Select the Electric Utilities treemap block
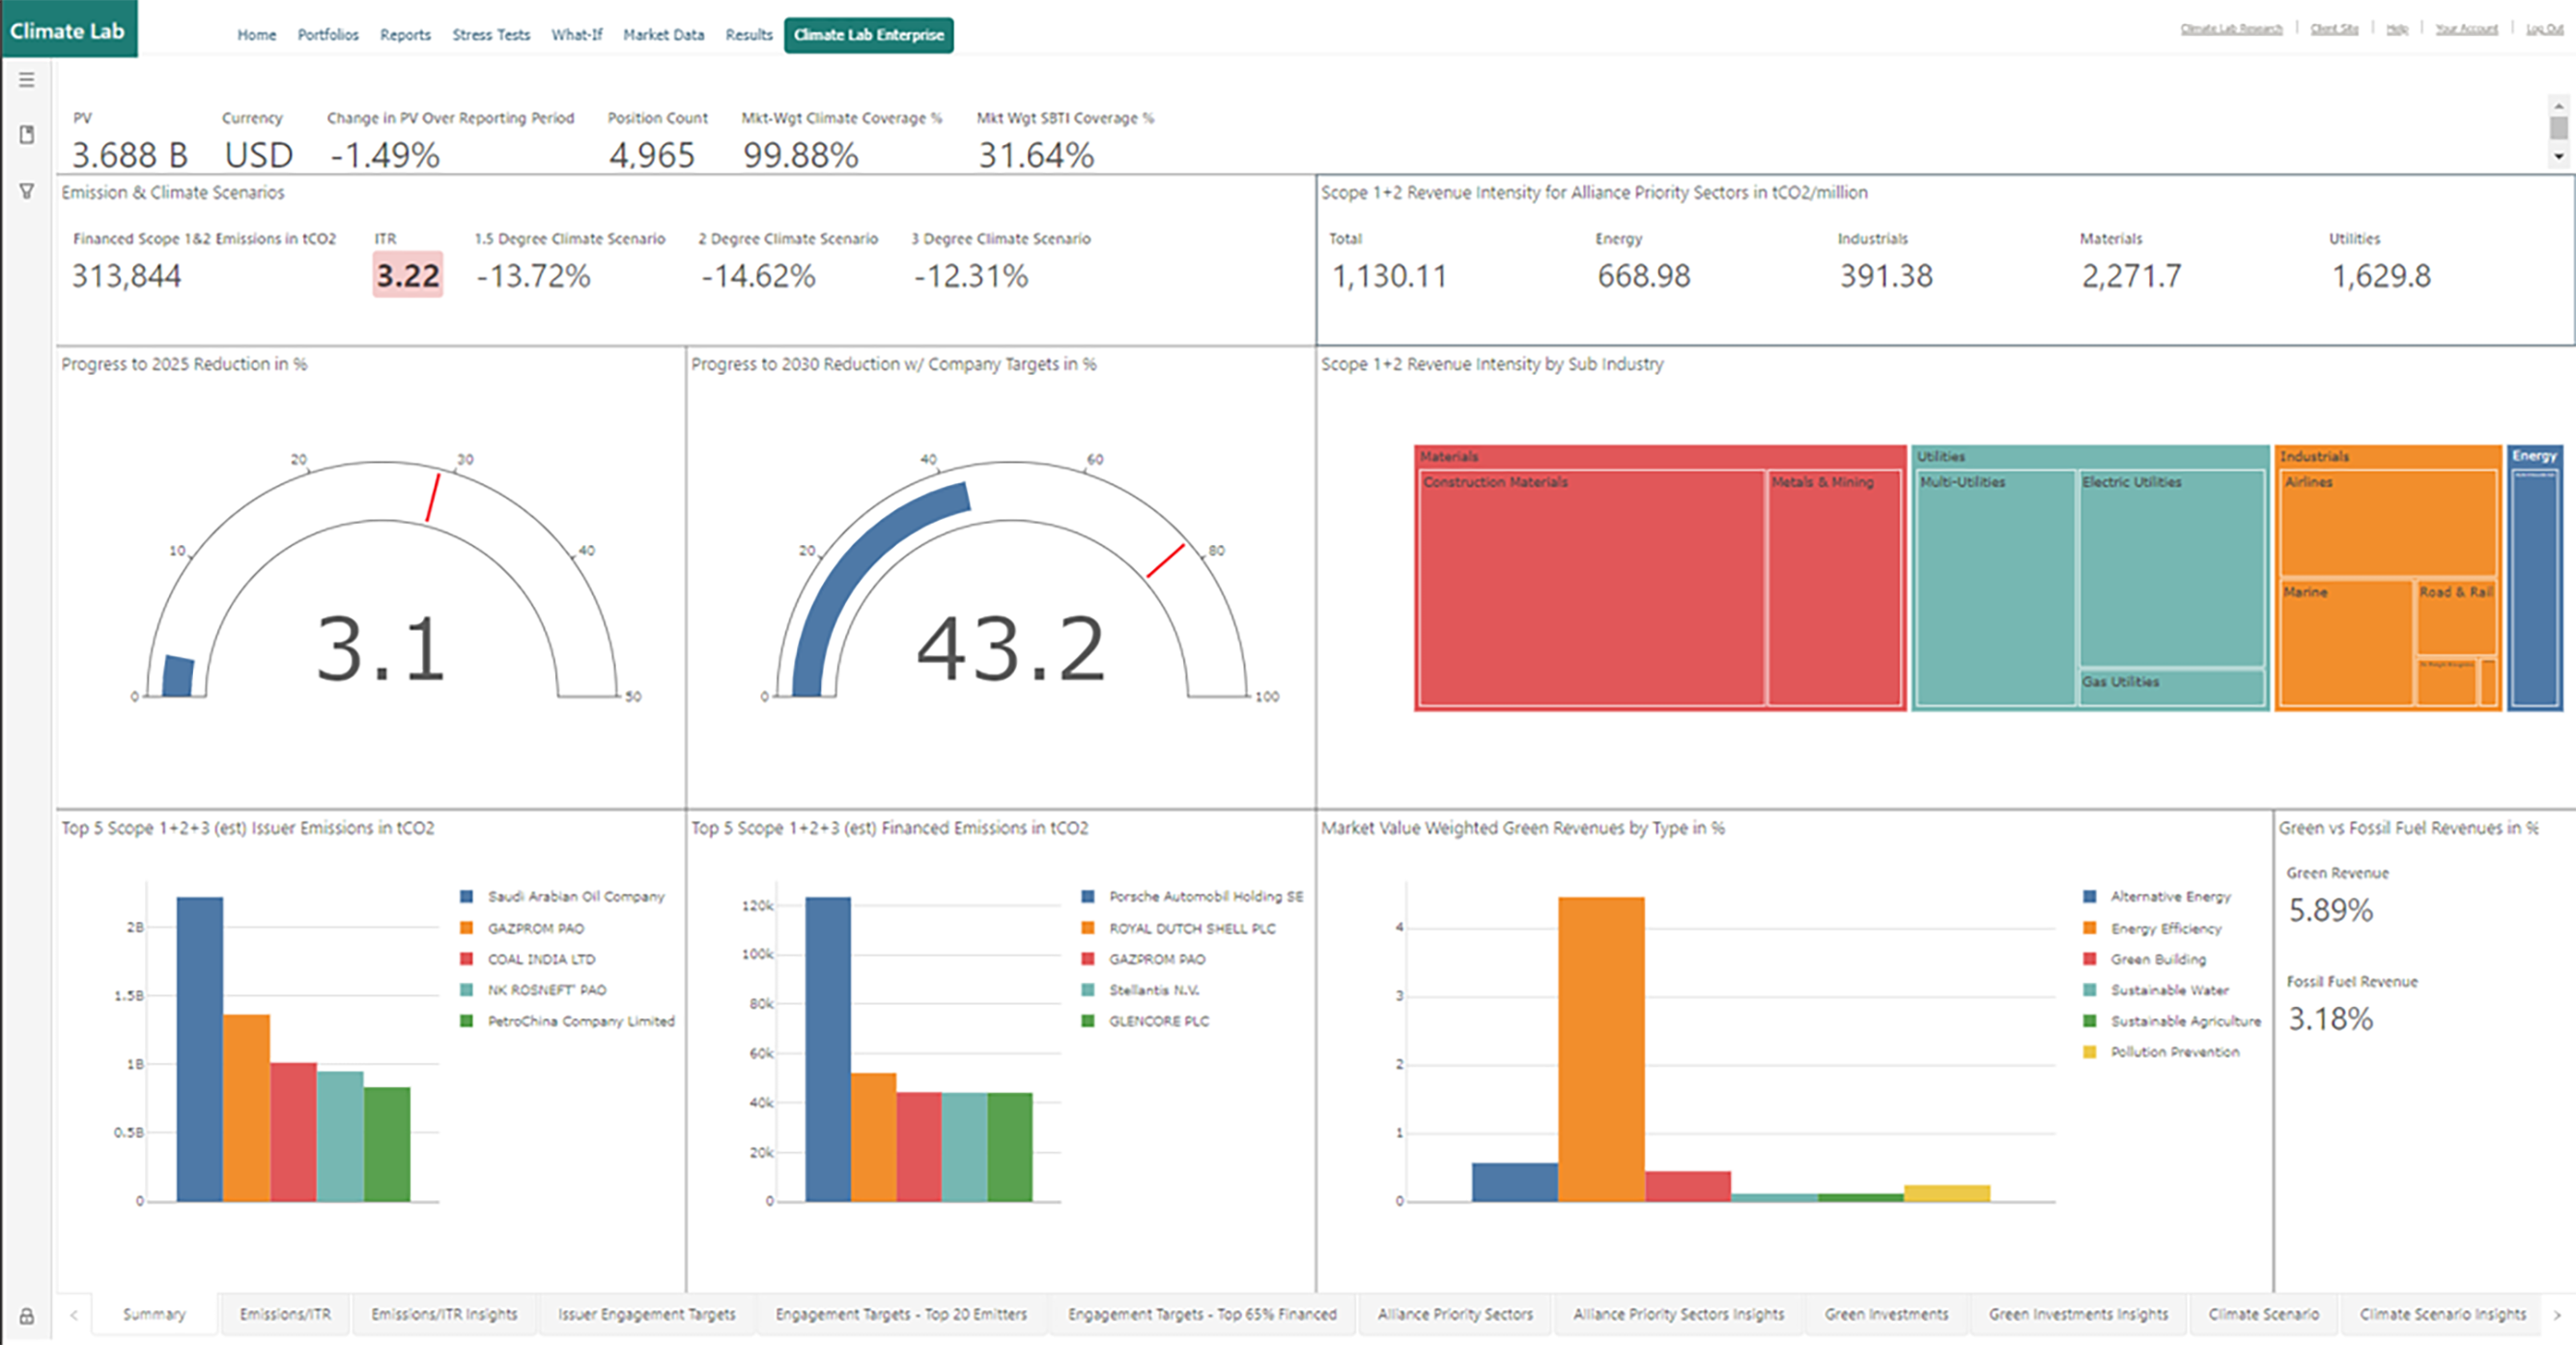This screenshot has width=2576, height=1345. 2172,568
